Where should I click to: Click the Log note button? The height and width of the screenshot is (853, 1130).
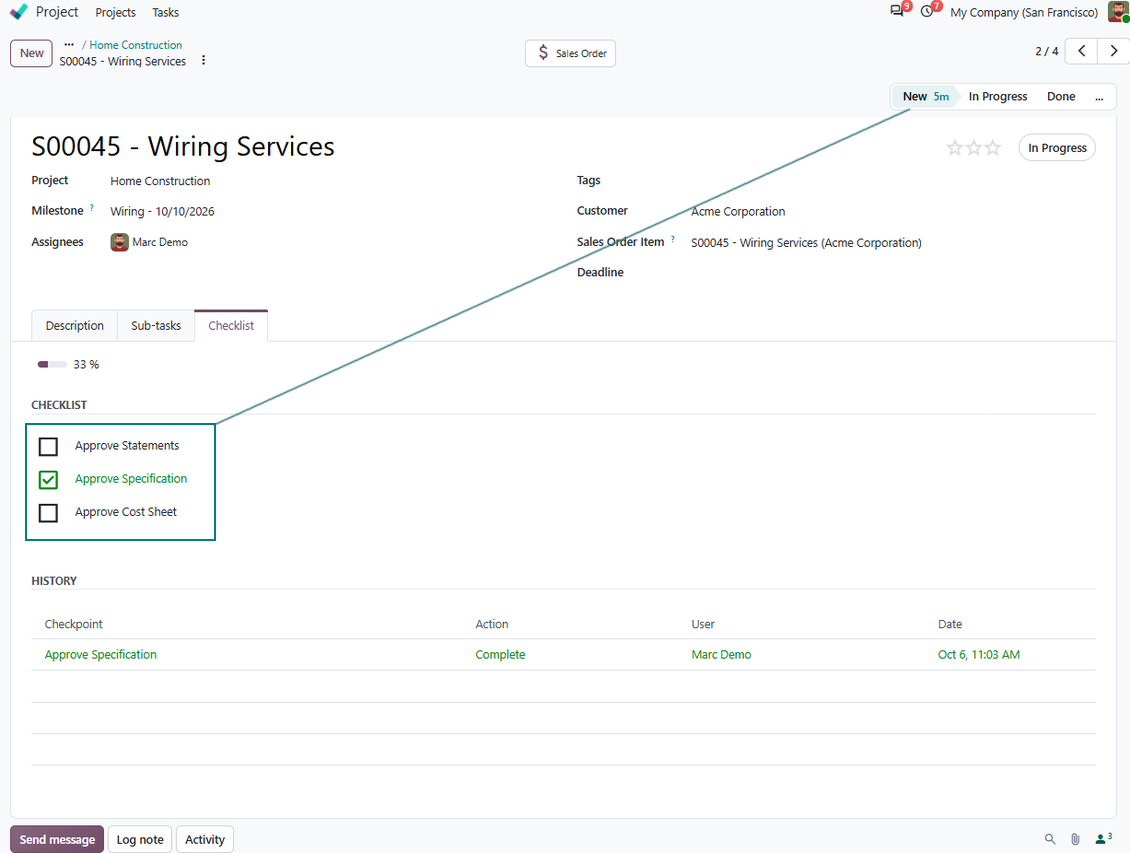140,839
